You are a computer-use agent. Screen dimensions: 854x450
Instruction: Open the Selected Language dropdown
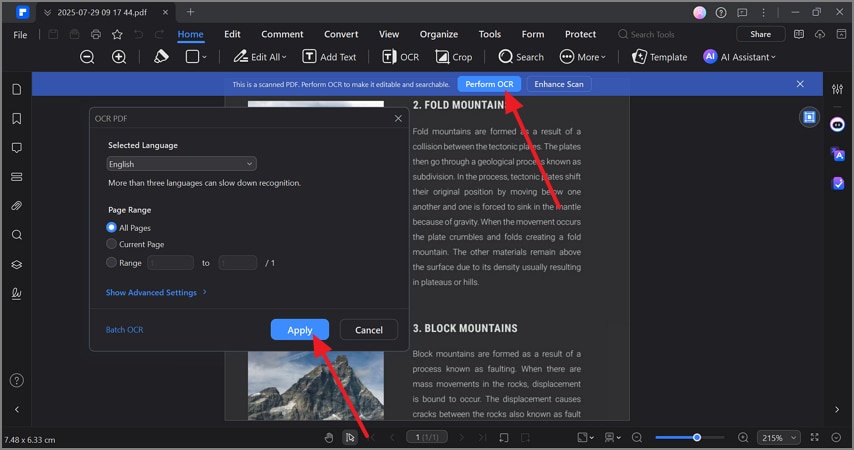tap(181, 163)
